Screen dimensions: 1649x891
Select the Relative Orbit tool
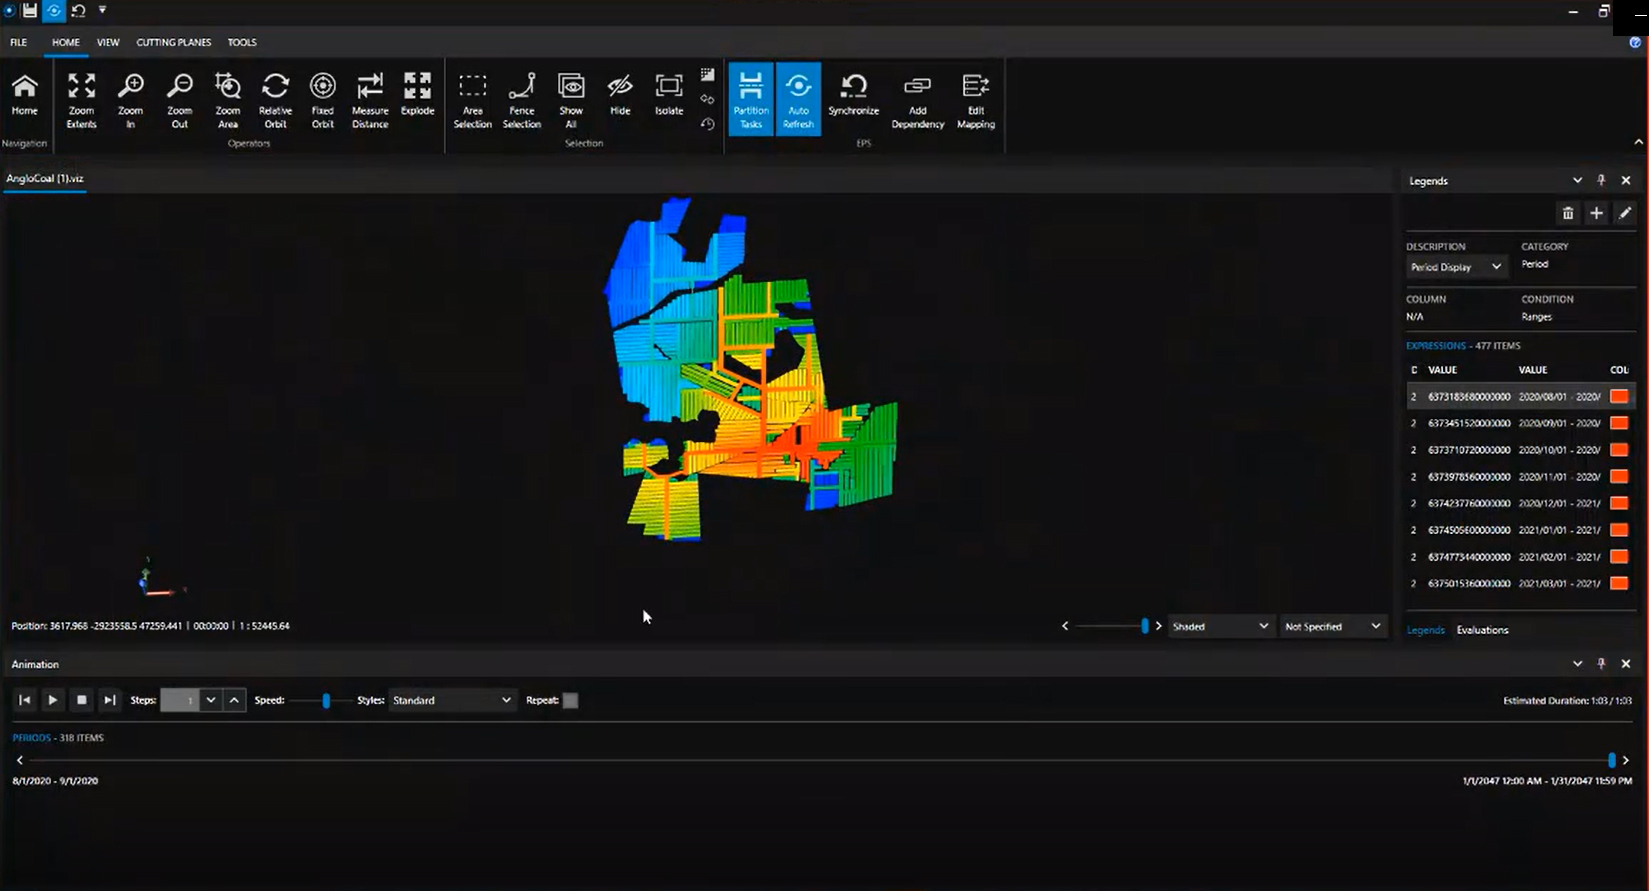tap(275, 99)
